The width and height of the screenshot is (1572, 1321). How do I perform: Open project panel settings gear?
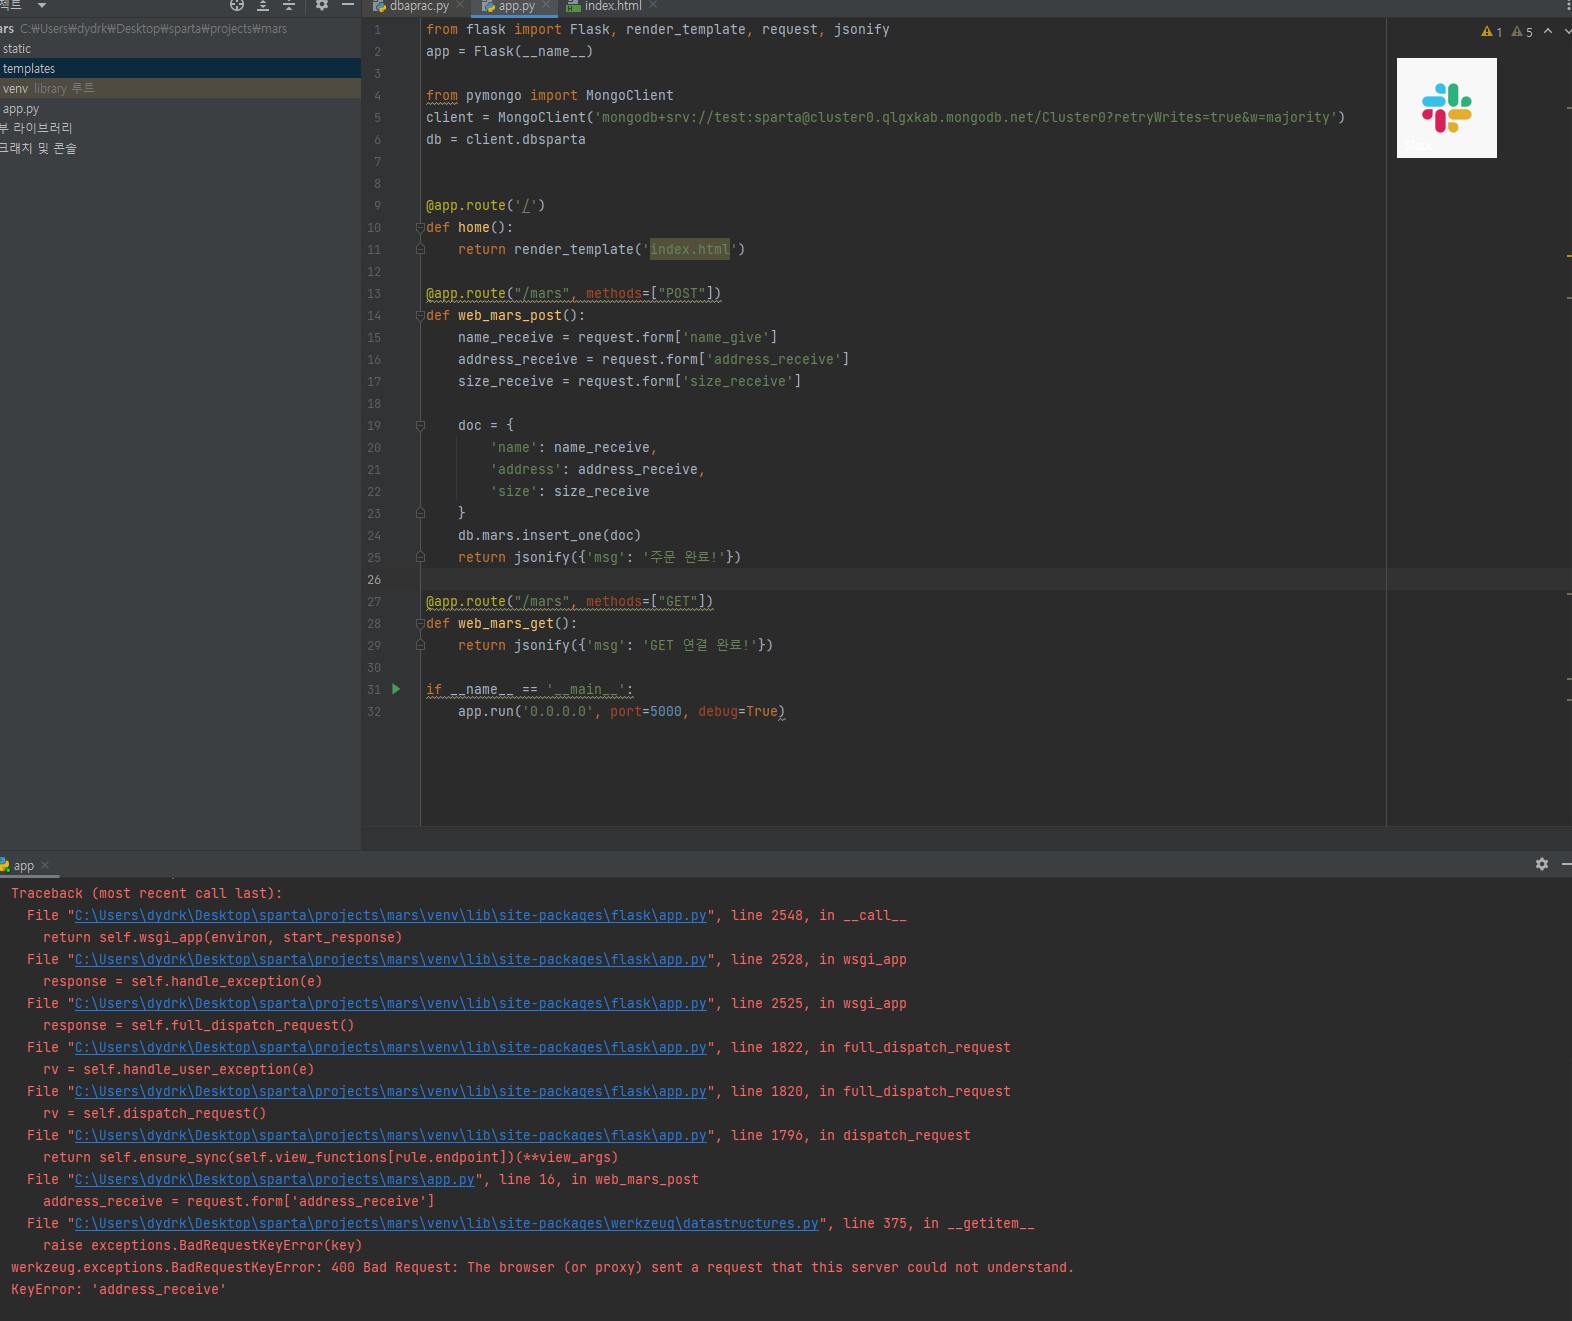coord(322,6)
